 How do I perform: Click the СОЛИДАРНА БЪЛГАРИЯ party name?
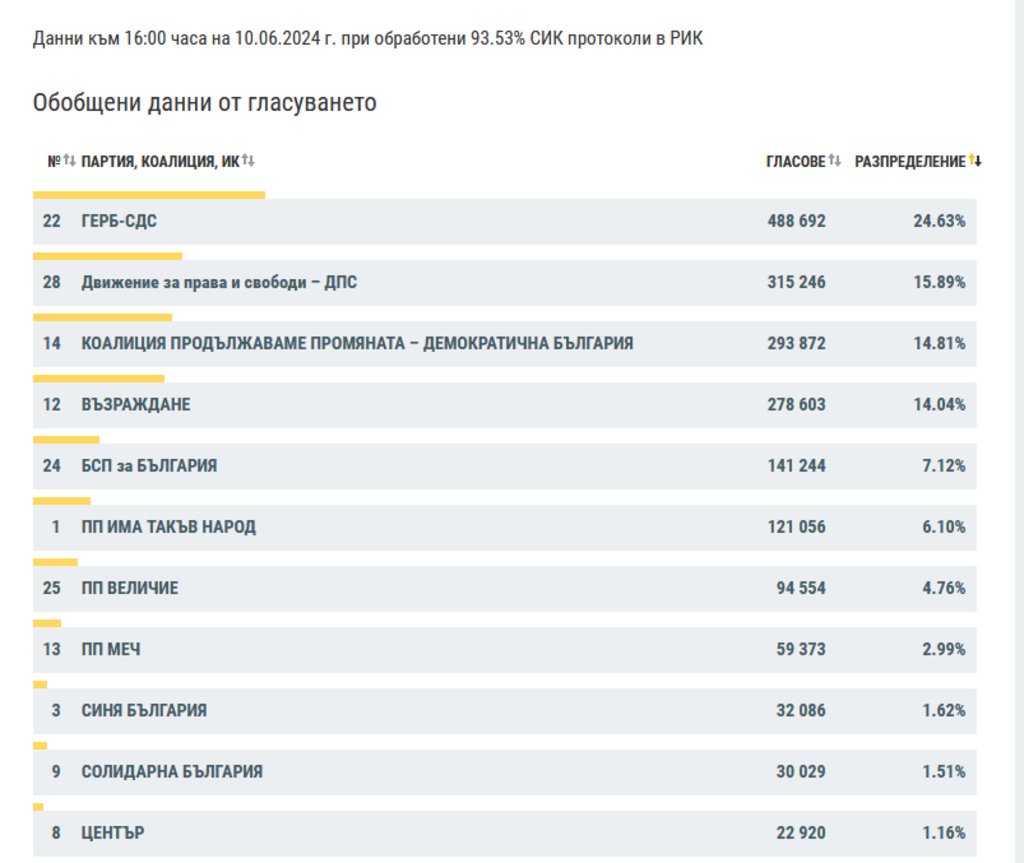(172, 772)
